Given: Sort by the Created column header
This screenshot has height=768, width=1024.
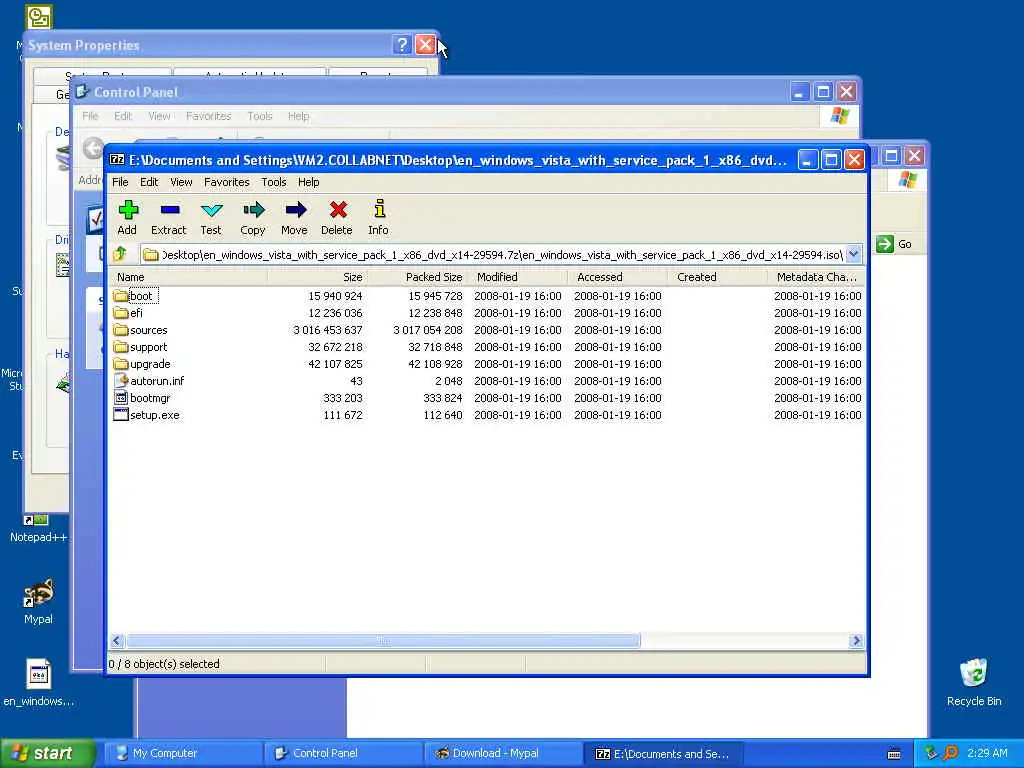Looking at the screenshot, I should pos(718,277).
